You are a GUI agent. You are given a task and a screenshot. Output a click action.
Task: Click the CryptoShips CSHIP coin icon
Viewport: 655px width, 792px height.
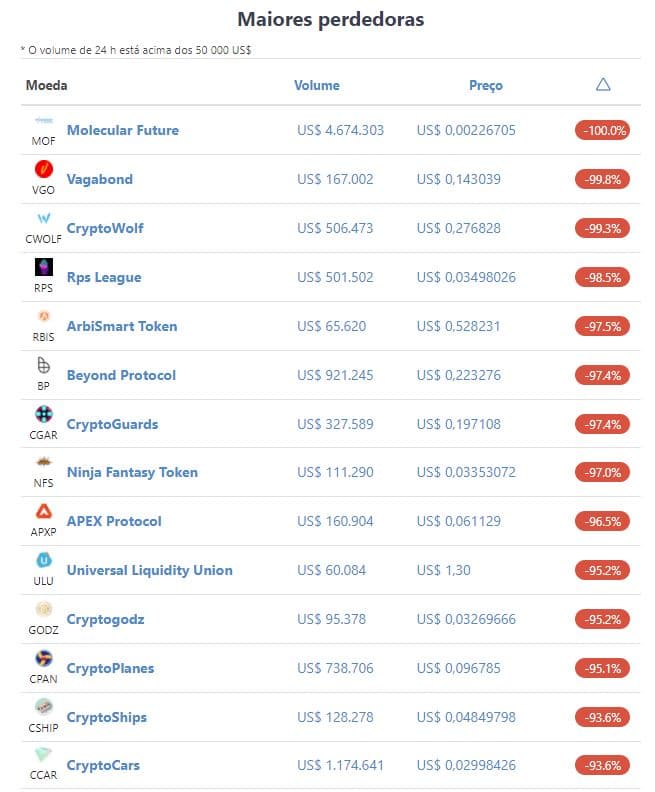click(43, 707)
